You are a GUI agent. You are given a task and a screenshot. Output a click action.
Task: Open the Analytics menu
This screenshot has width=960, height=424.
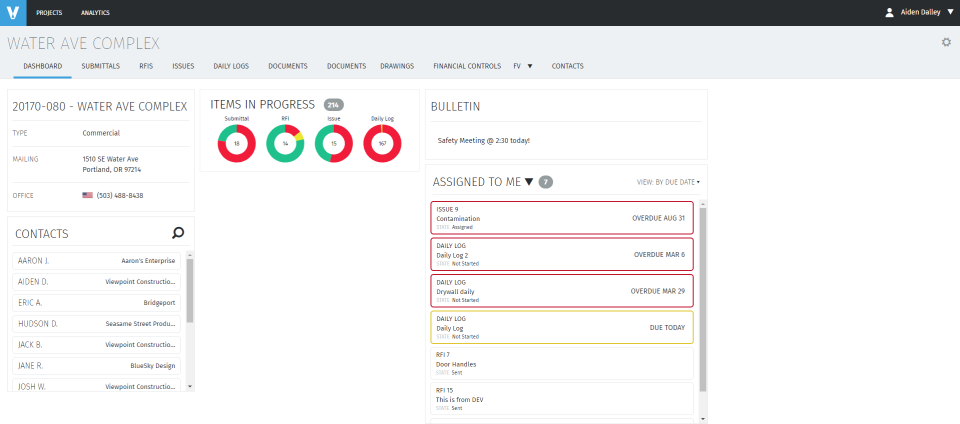[96, 13]
